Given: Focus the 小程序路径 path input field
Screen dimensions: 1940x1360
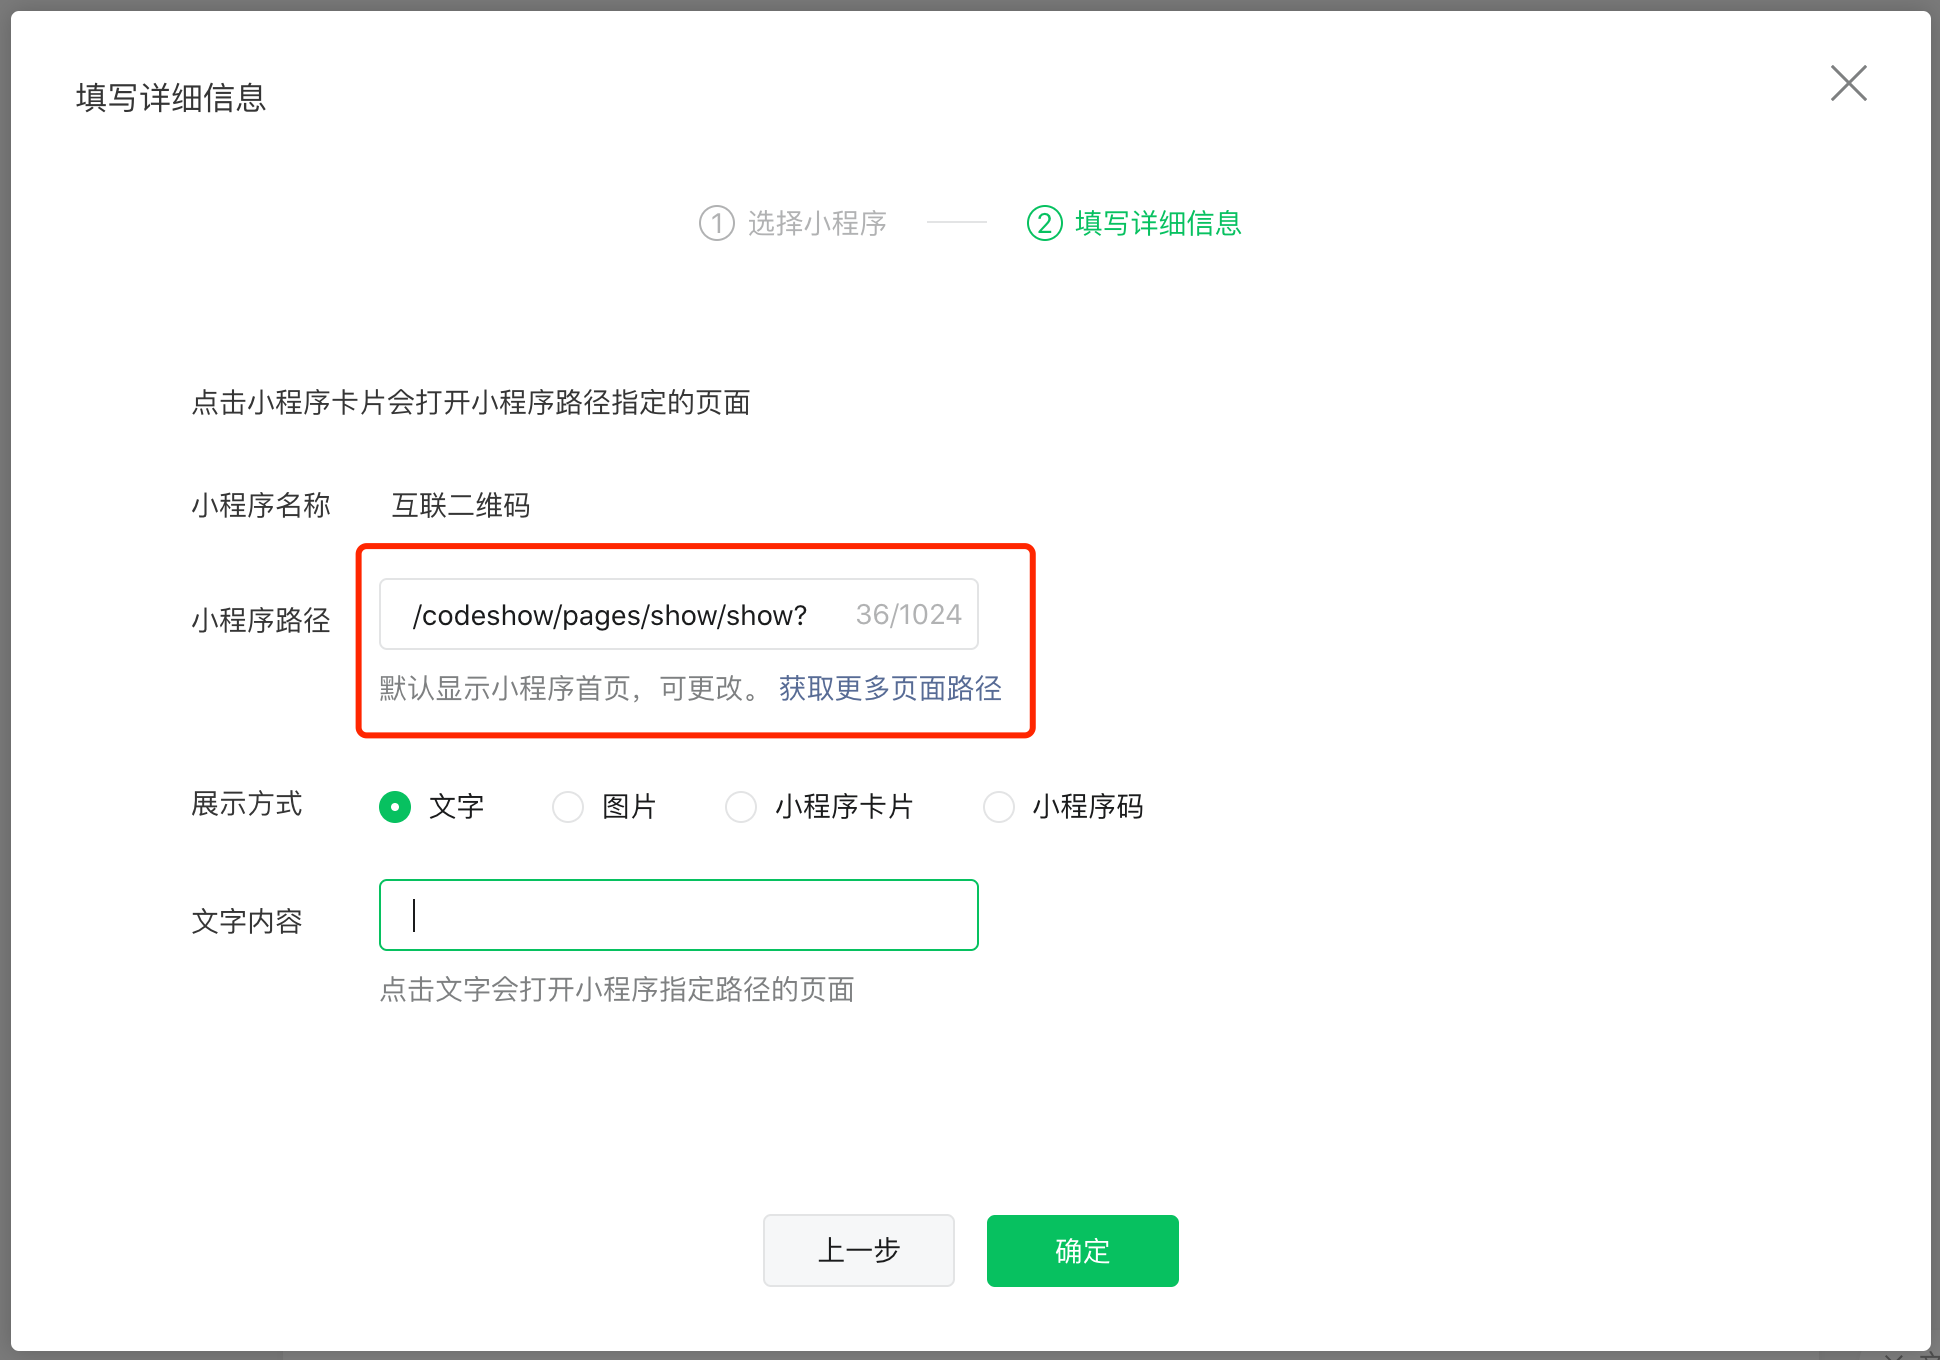Looking at the screenshot, I should tap(610, 615).
